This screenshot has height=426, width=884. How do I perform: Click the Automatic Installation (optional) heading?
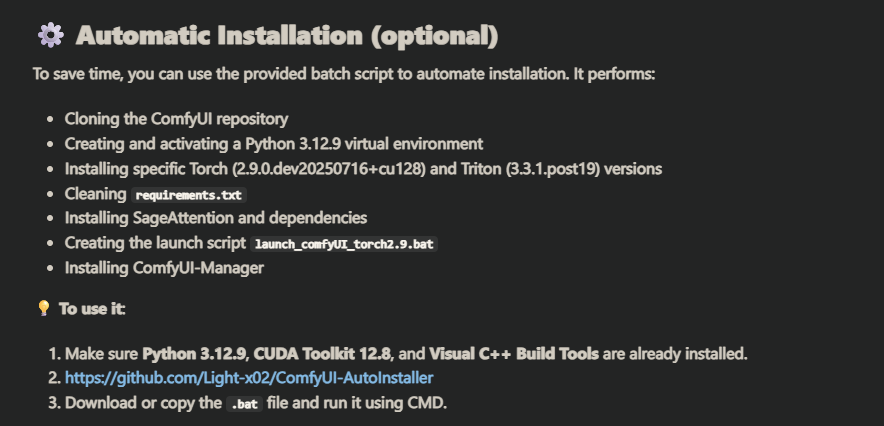click(x=286, y=36)
